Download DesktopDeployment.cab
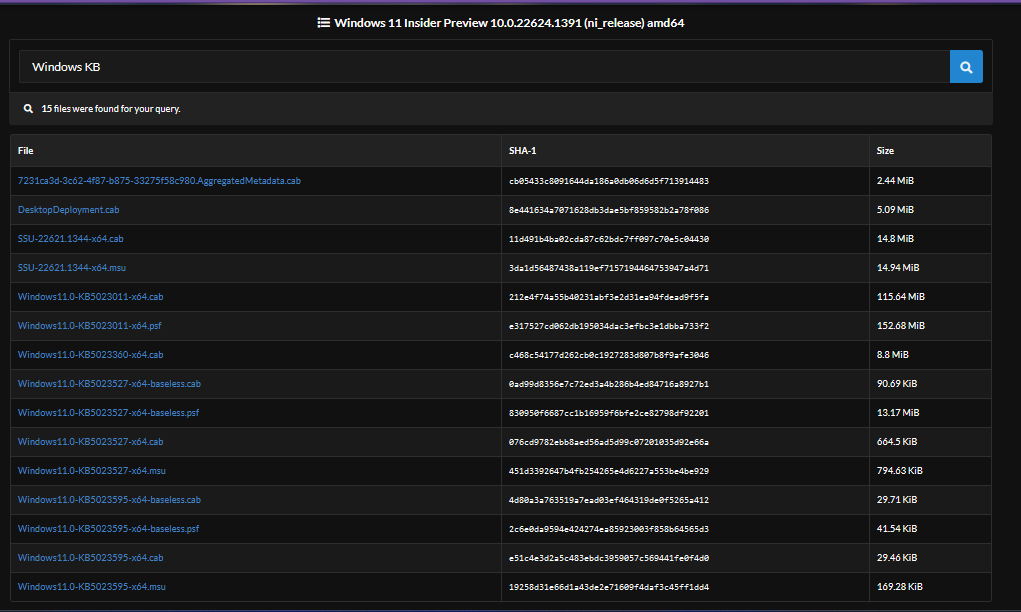Image resolution: width=1021 pixels, height=612 pixels. pos(68,210)
